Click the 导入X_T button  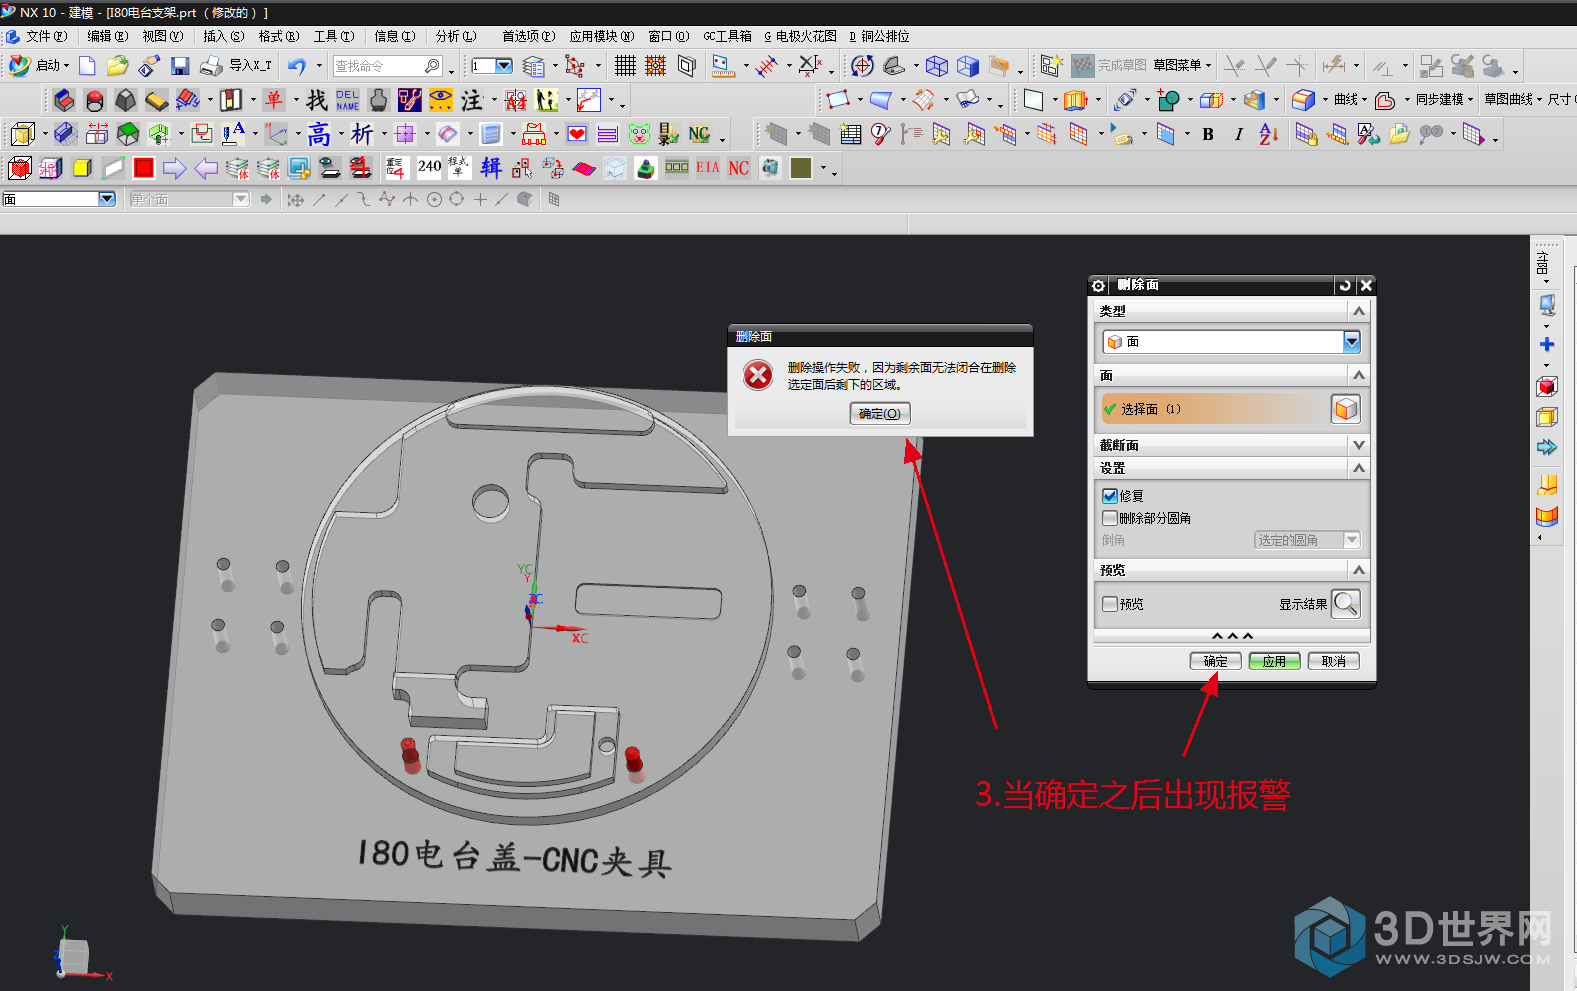[251, 66]
